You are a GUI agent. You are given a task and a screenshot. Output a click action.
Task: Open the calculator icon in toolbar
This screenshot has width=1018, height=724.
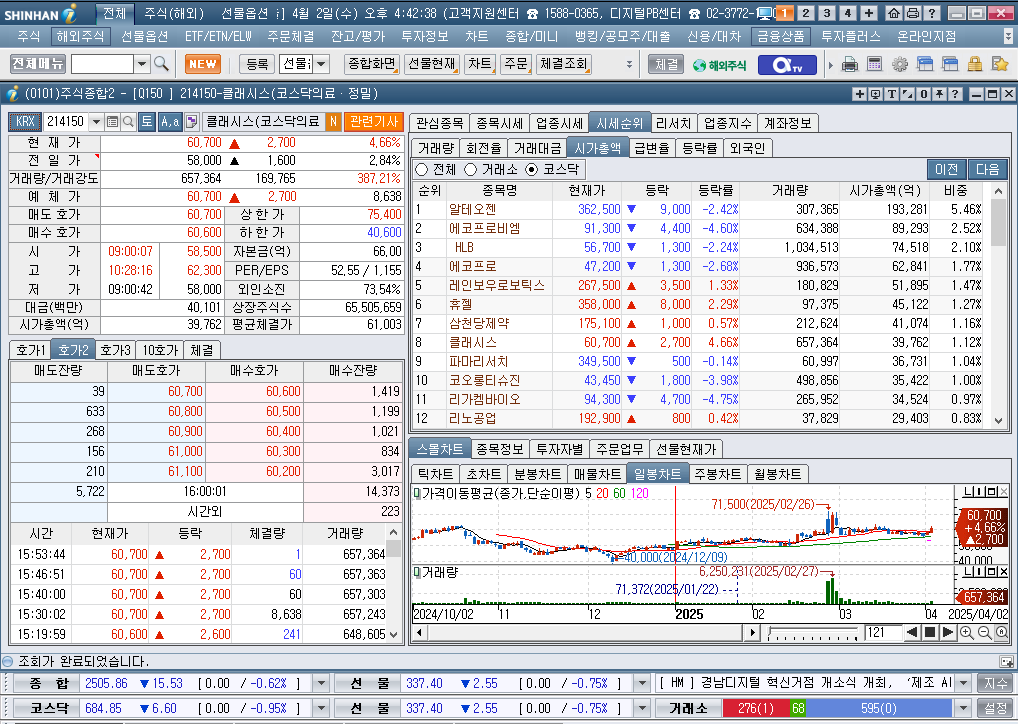click(x=874, y=64)
